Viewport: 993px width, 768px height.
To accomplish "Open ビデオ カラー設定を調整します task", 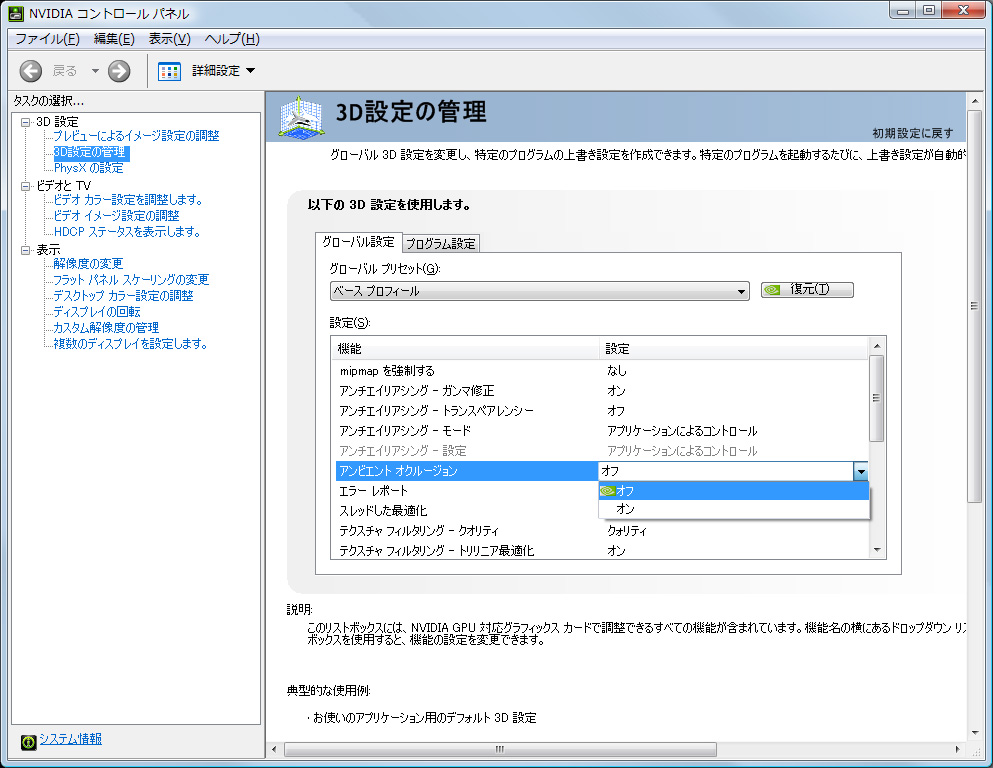I will coord(128,199).
